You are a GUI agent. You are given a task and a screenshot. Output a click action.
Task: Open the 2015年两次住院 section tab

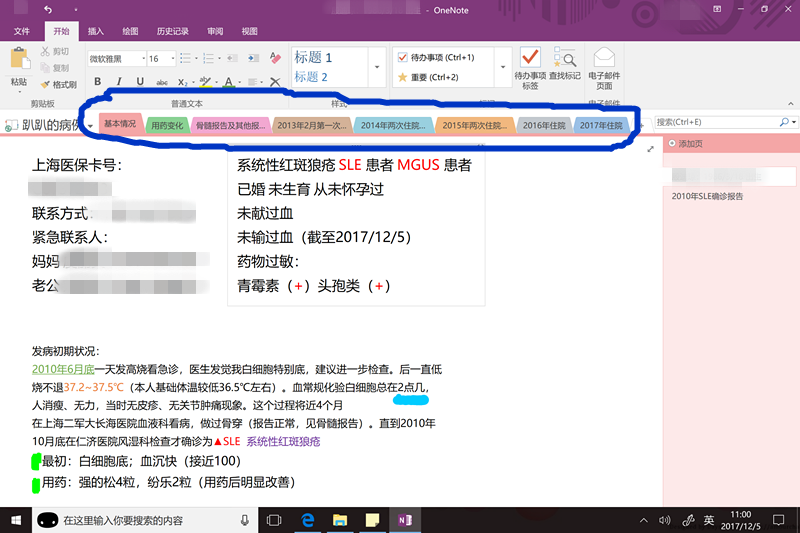click(x=474, y=125)
